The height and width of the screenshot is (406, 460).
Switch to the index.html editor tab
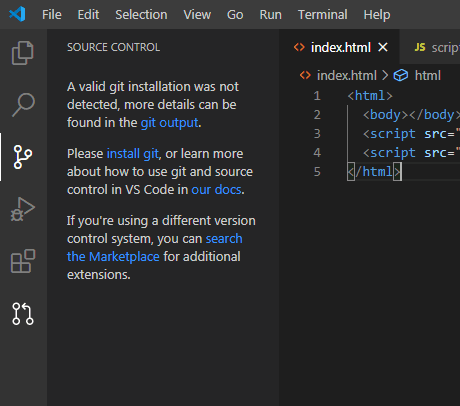[339, 47]
